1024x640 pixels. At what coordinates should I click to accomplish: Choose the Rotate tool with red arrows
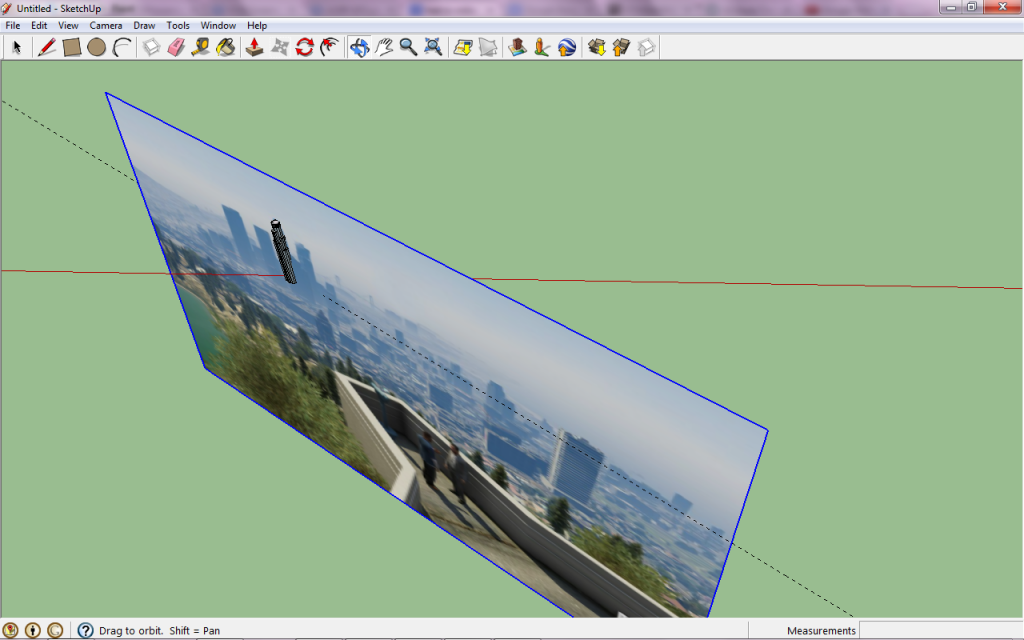pyautogui.click(x=305, y=47)
